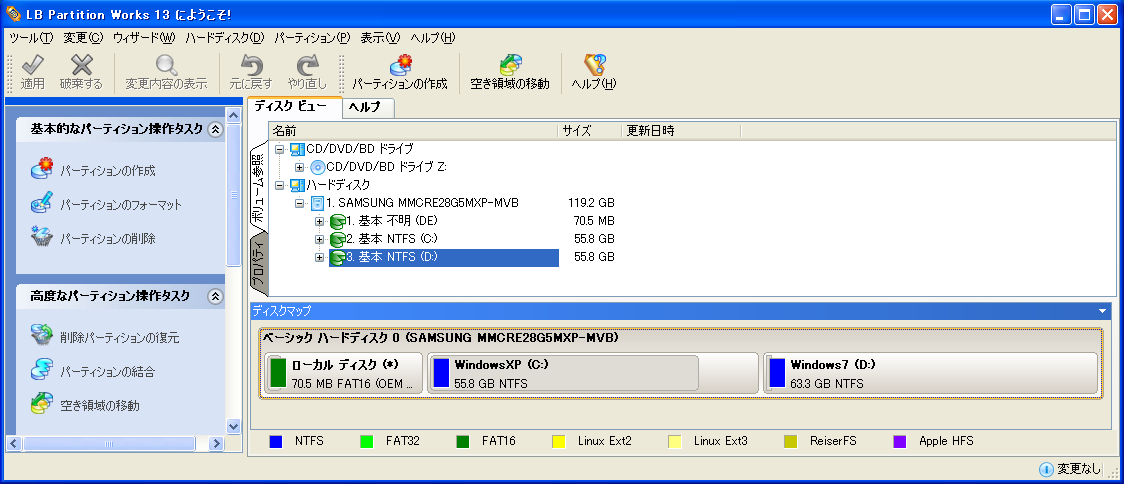Click sidebar 削除パーティションの復元 task icon
The height and width of the screenshot is (484, 1124).
pyautogui.click(x=42, y=336)
